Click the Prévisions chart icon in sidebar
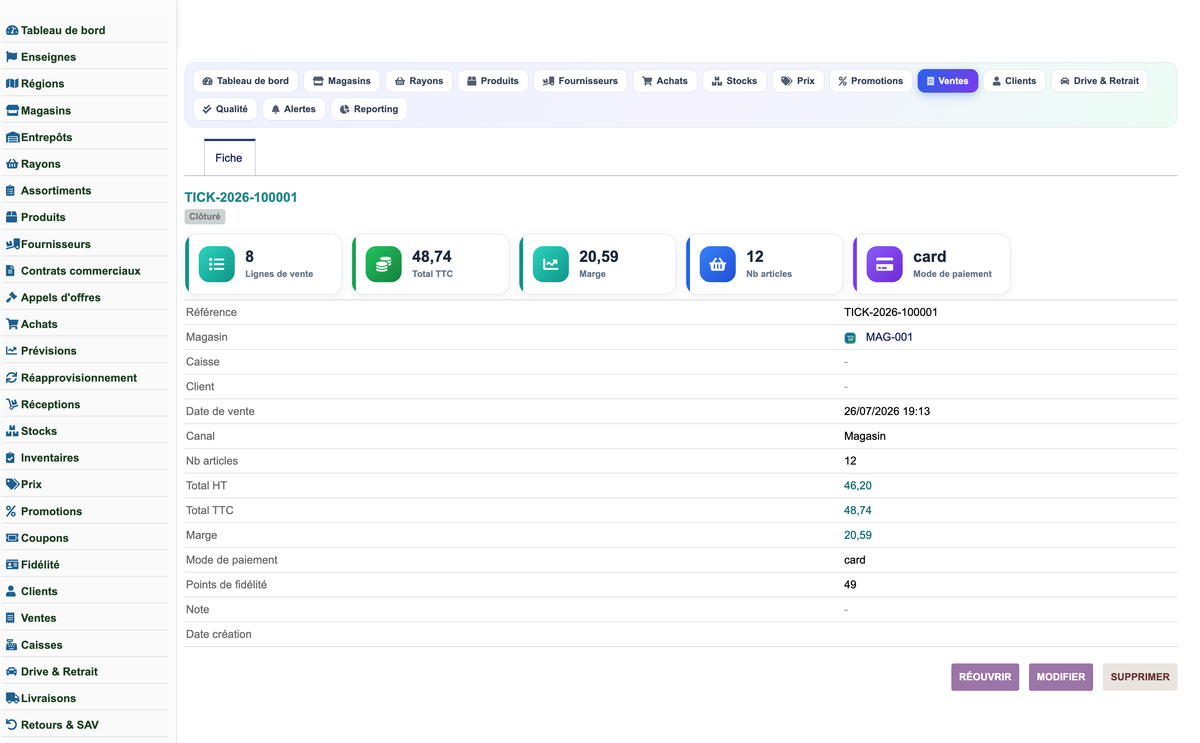The height and width of the screenshot is (743, 1200). [x=12, y=351]
